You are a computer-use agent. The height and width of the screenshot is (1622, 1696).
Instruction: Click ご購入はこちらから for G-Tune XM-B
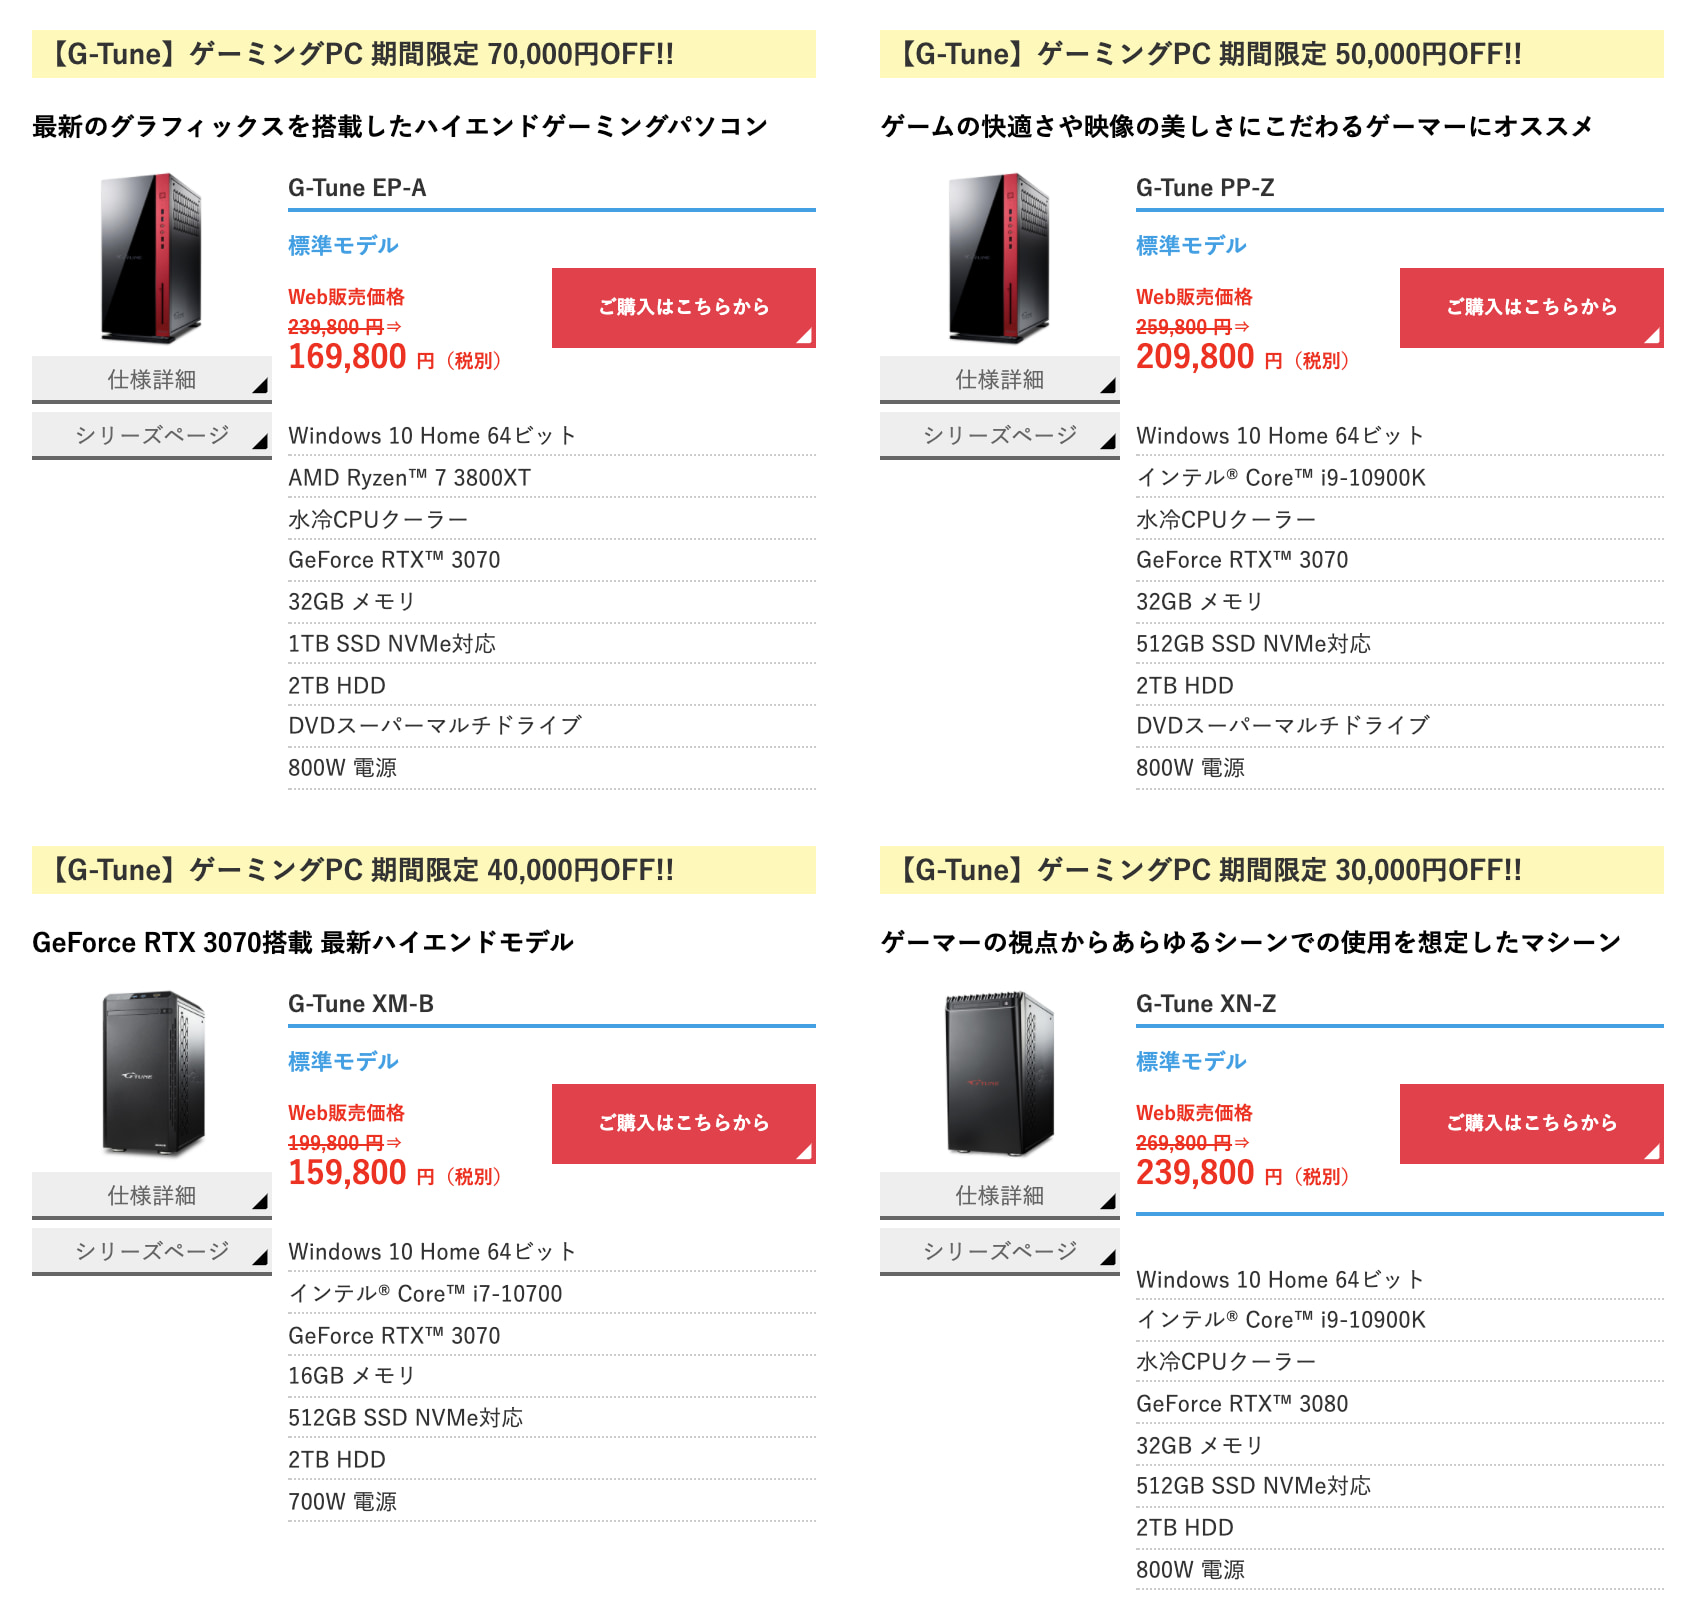(684, 1124)
